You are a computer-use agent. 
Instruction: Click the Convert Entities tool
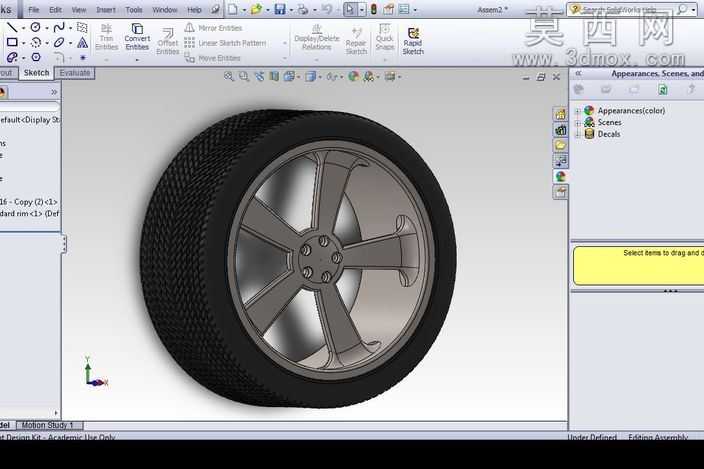coord(137,37)
